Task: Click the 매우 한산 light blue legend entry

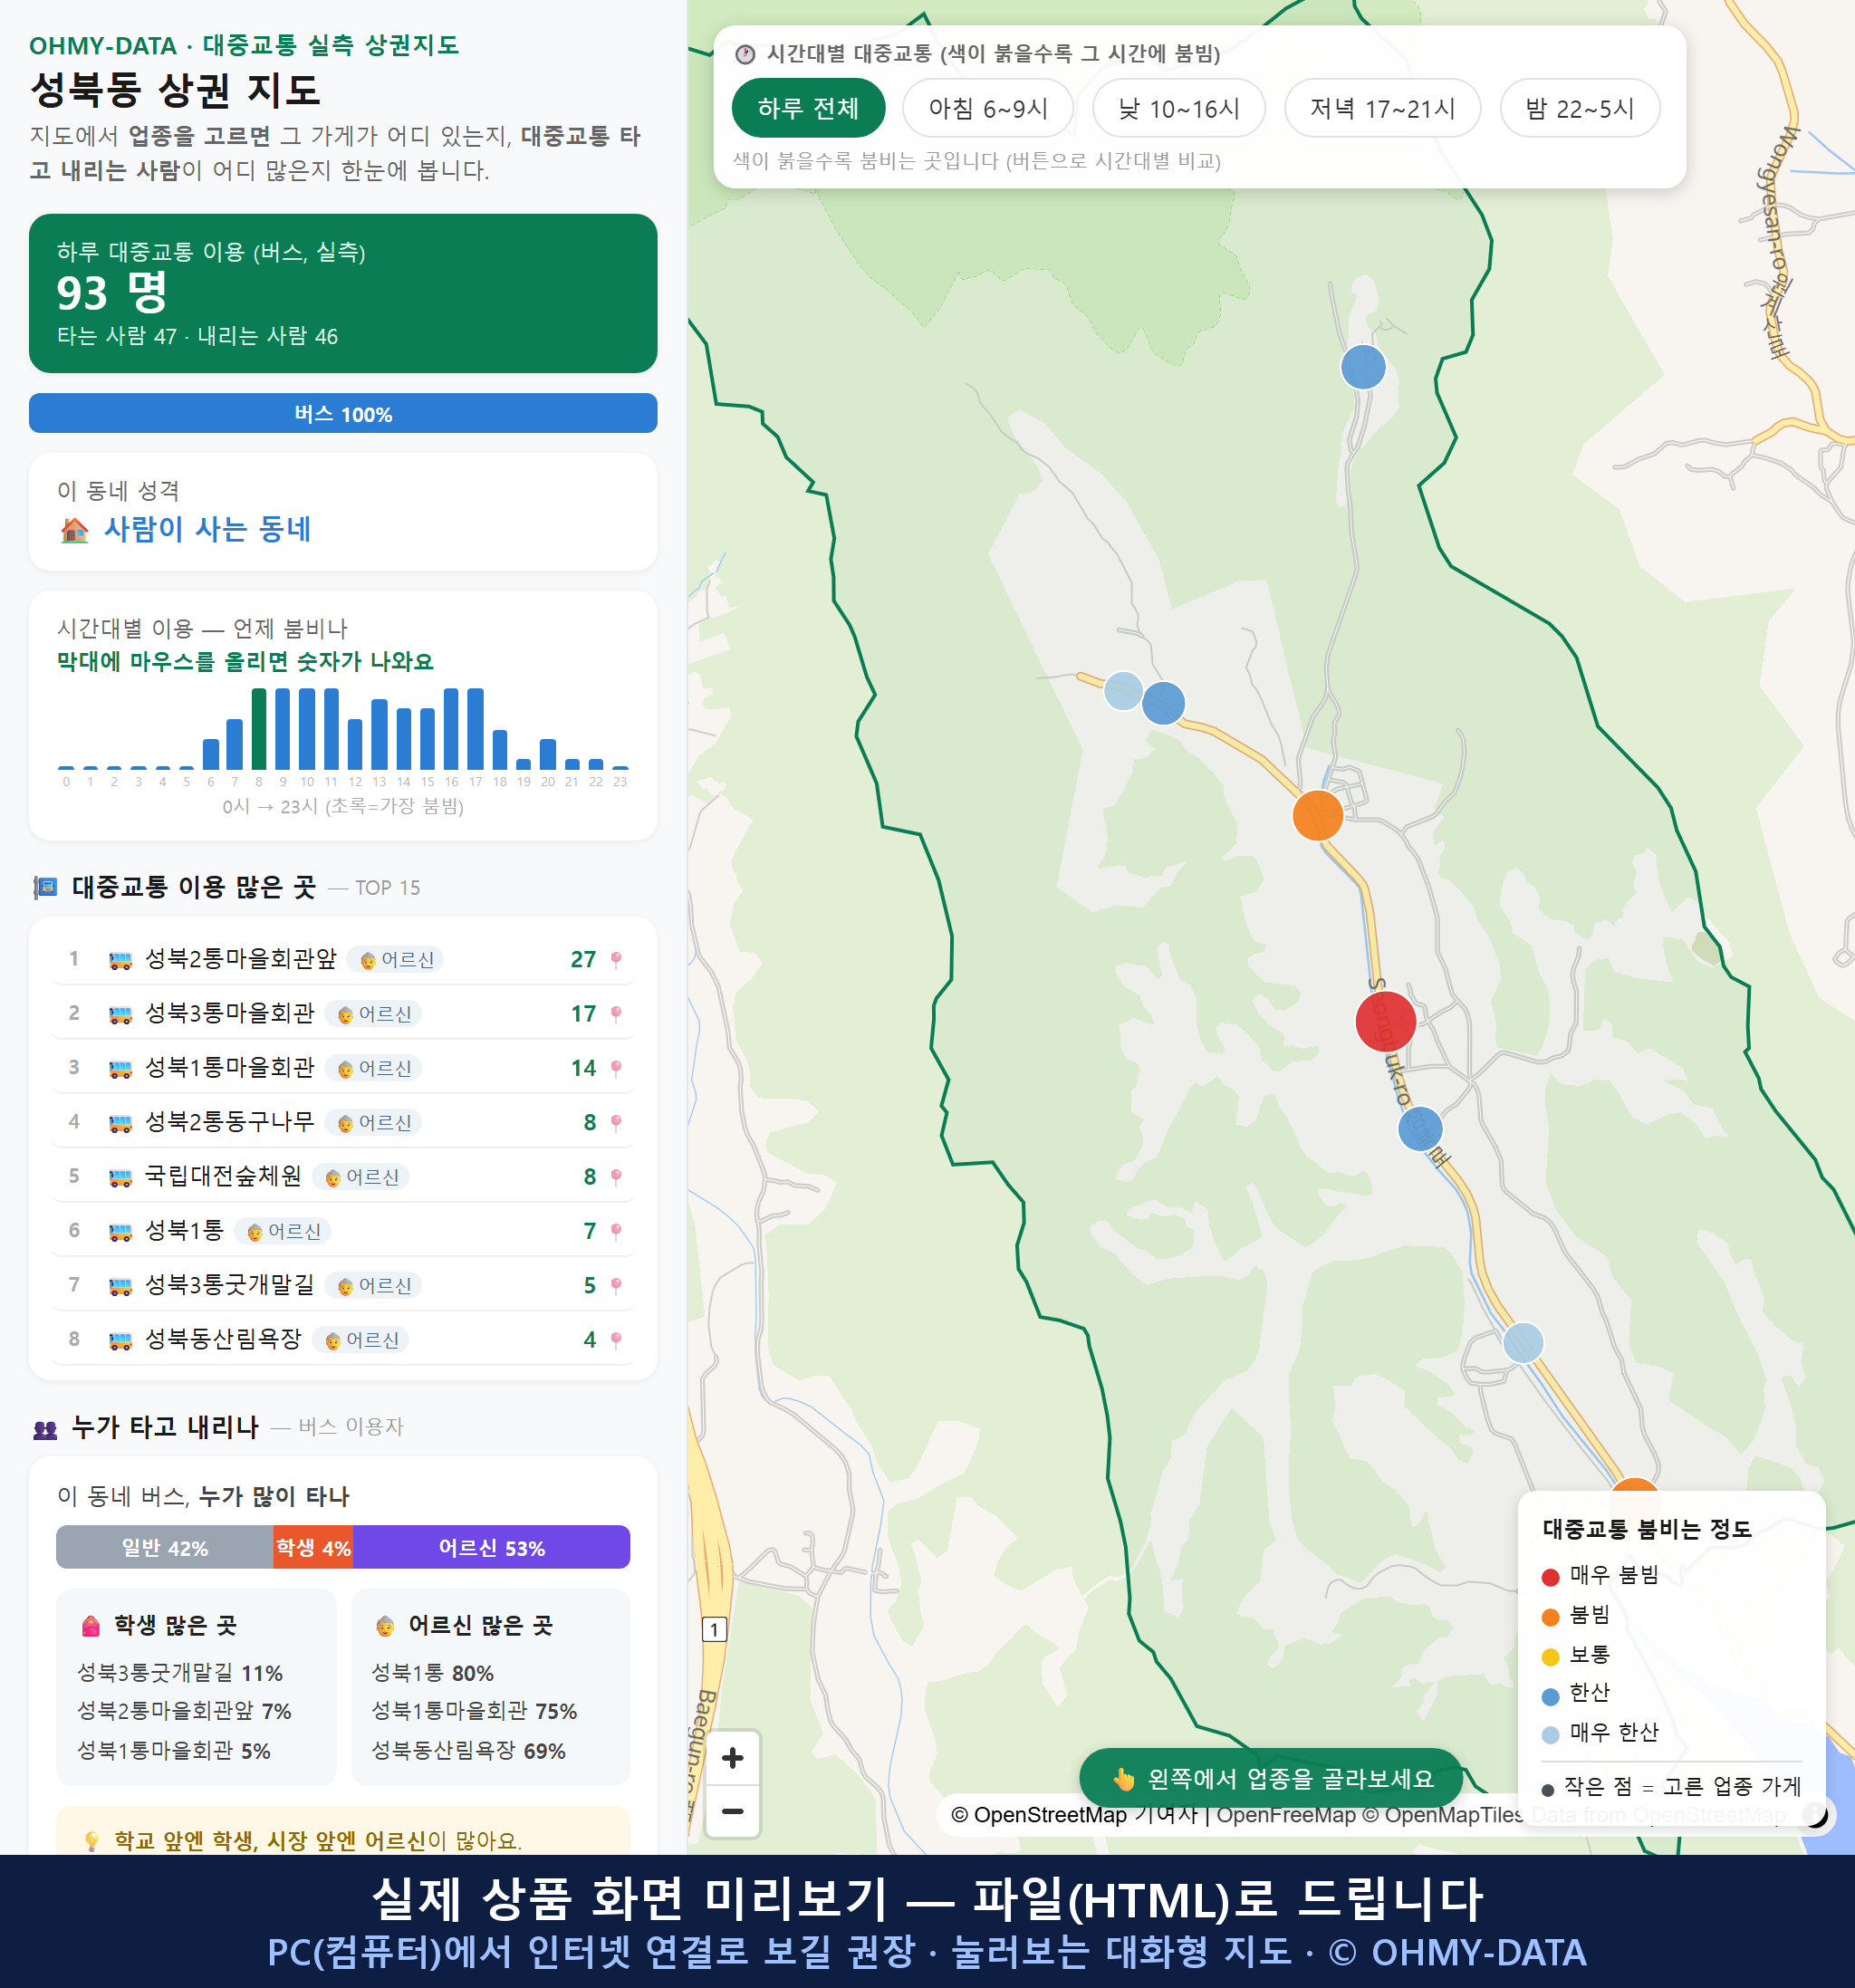Action: tap(1600, 1733)
